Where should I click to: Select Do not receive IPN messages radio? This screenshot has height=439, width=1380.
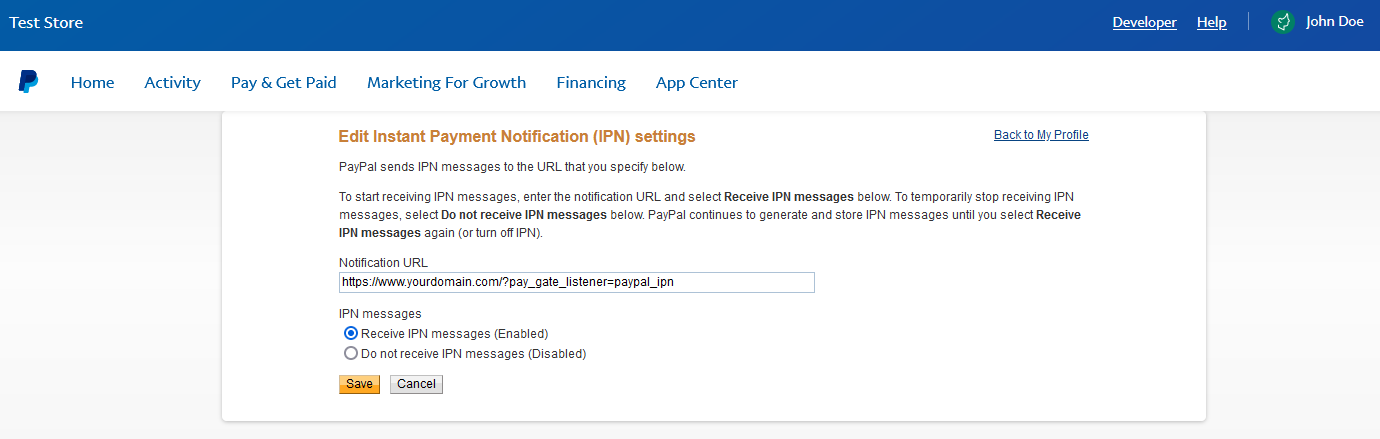351,354
